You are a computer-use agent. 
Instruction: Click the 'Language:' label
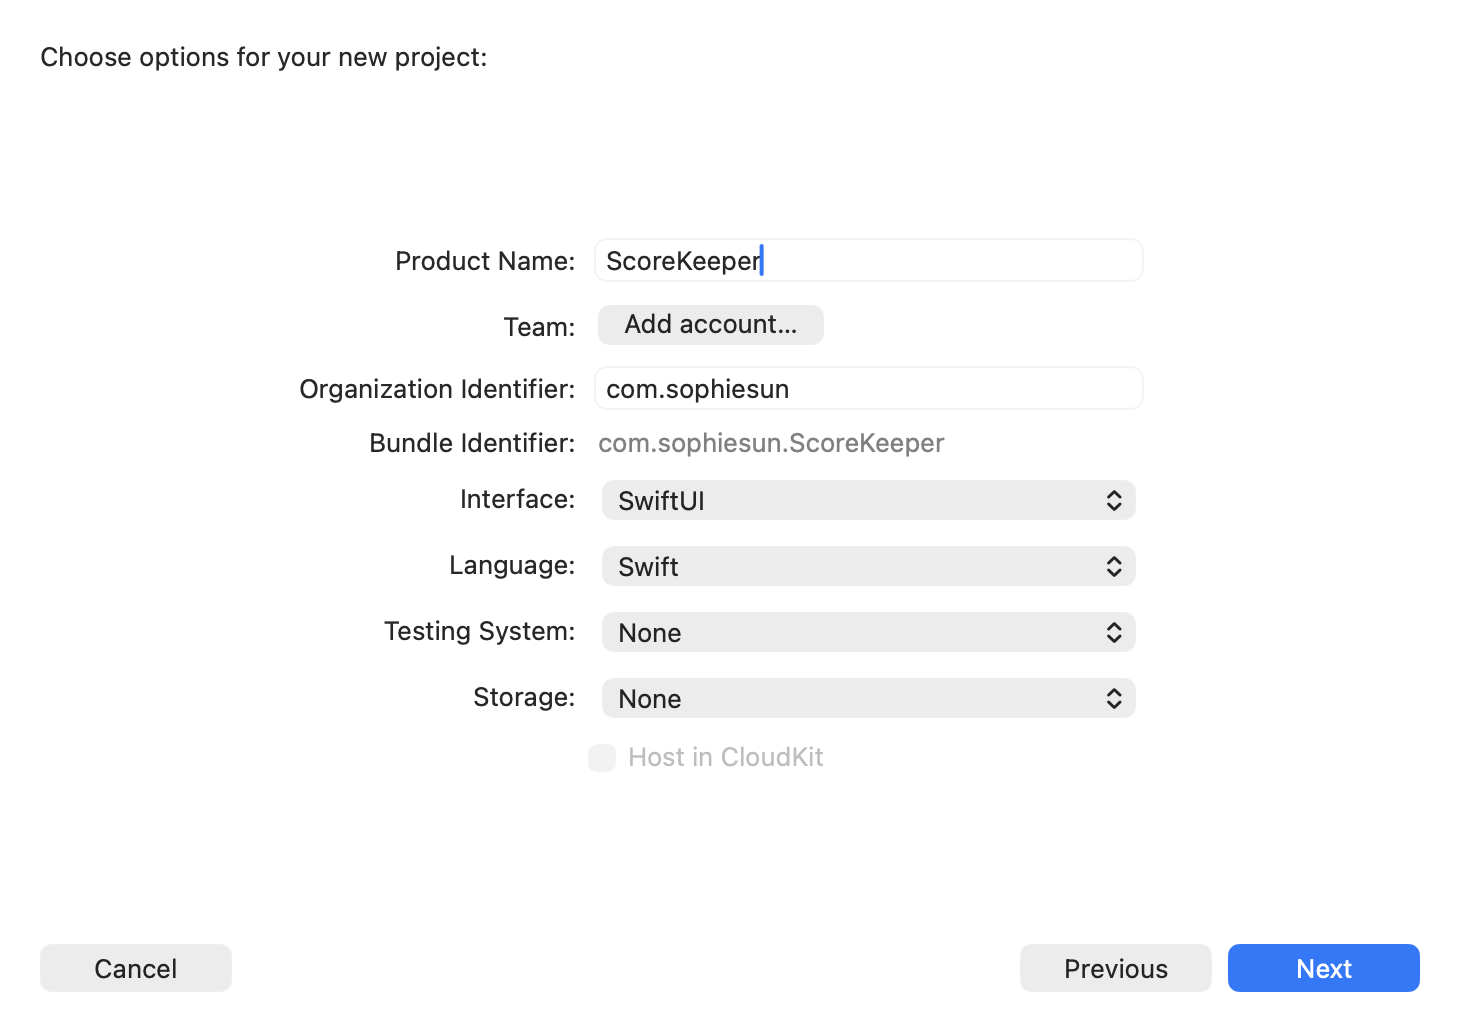point(512,565)
